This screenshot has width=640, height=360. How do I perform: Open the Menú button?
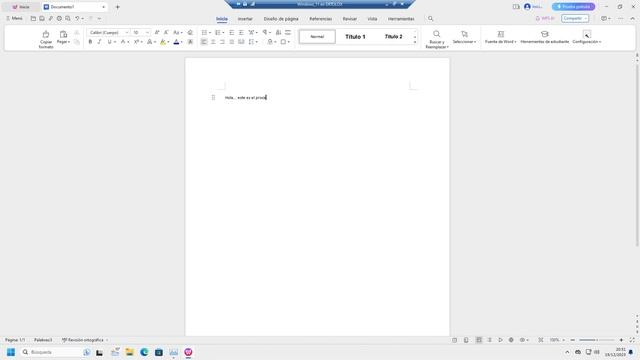14,18
